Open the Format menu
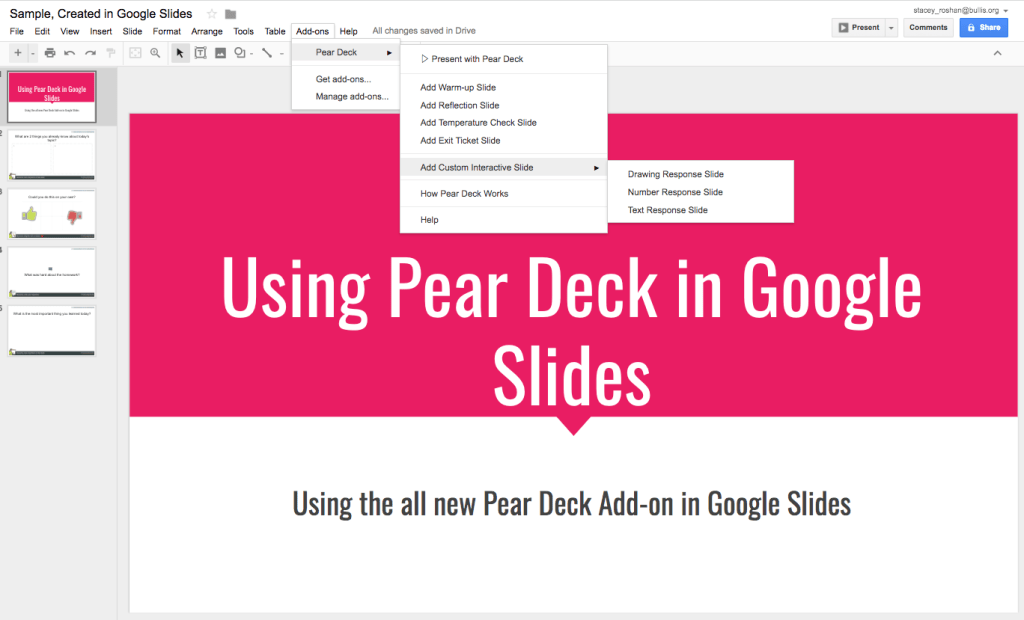The width and height of the screenshot is (1024, 620). (x=167, y=31)
